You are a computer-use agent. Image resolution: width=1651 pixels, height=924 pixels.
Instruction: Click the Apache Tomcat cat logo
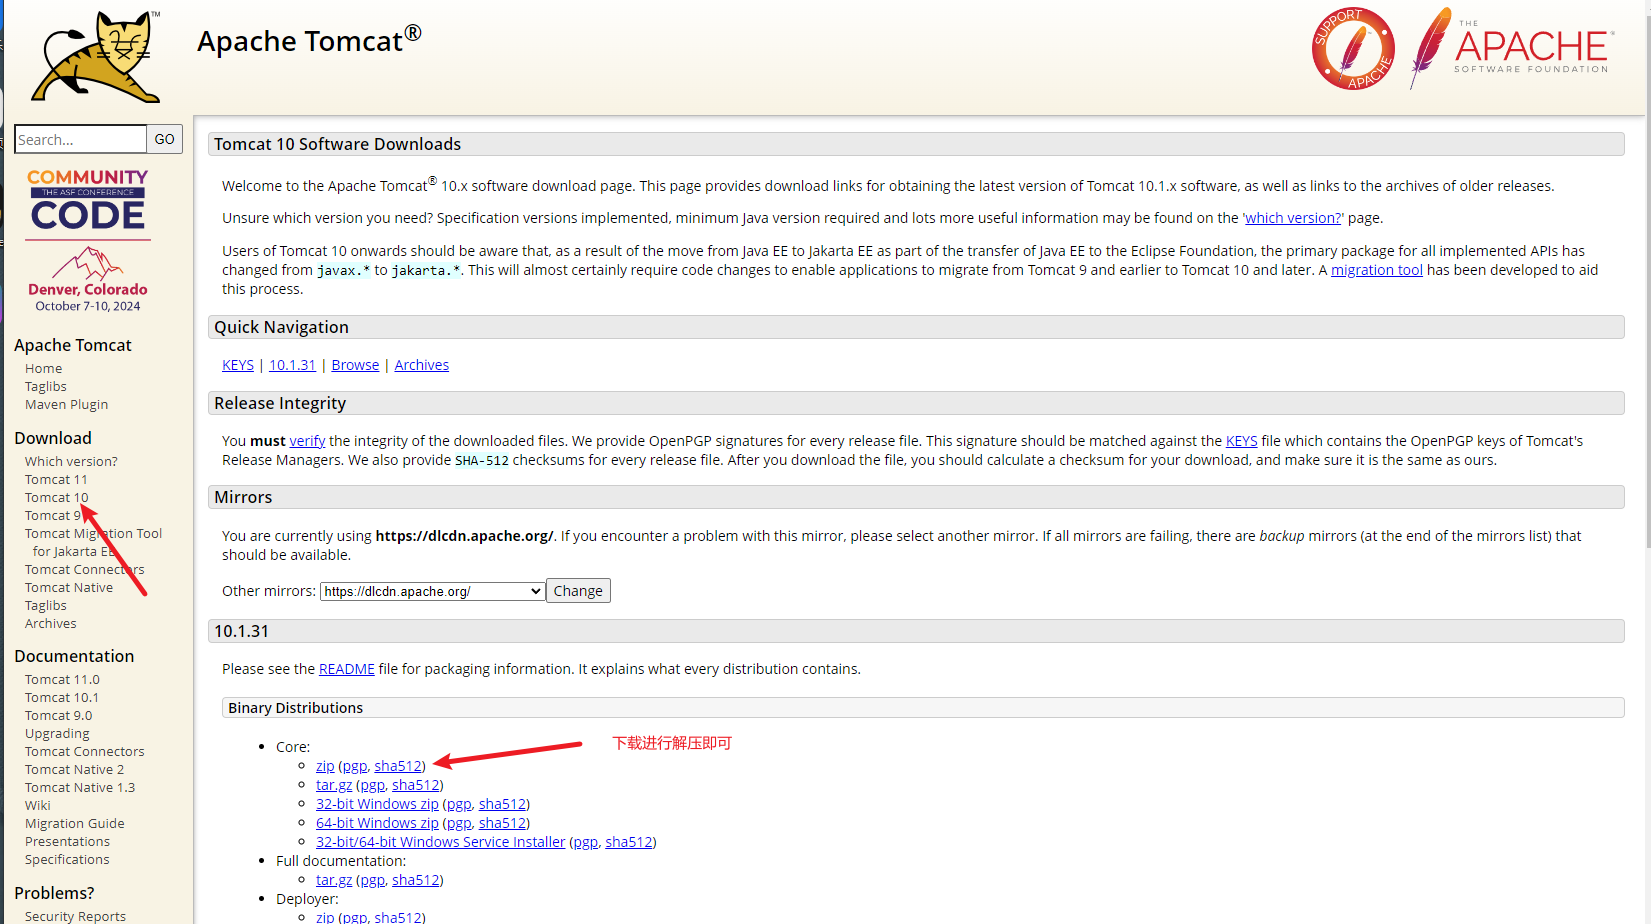tap(95, 57)
